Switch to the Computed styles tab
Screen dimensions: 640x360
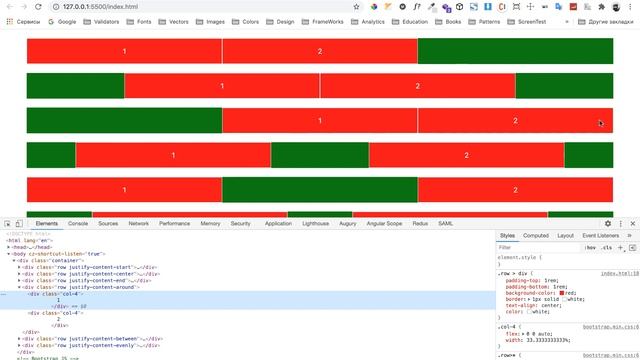536,236
